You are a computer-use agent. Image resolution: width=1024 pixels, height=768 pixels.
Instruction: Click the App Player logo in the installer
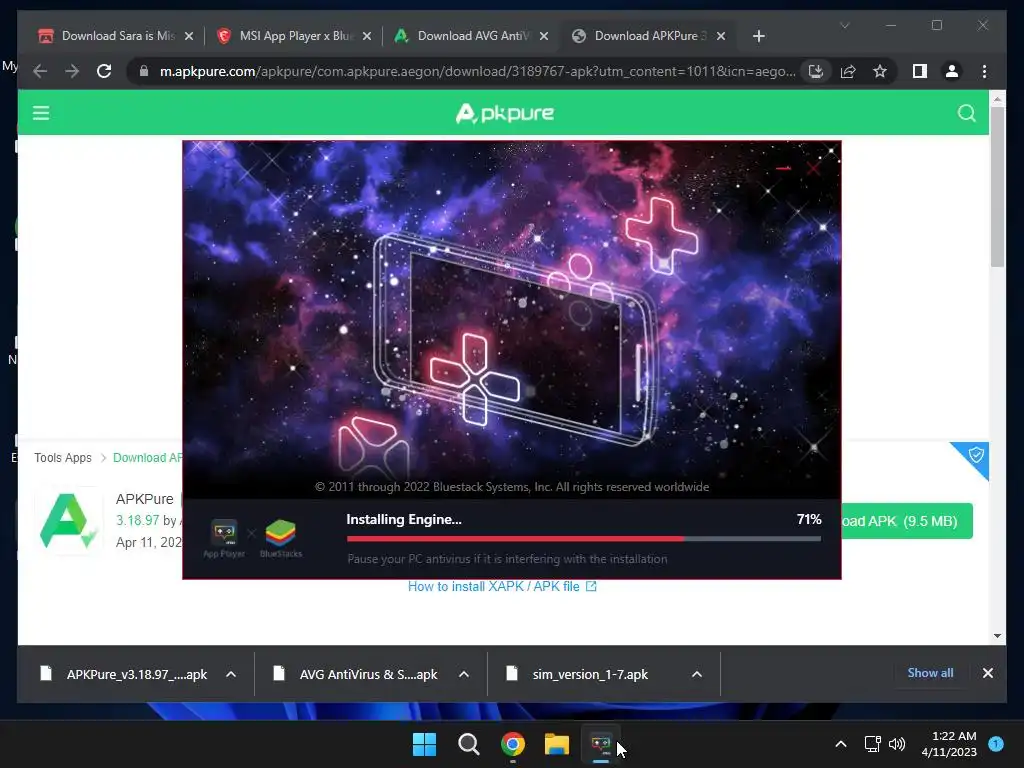224,539
